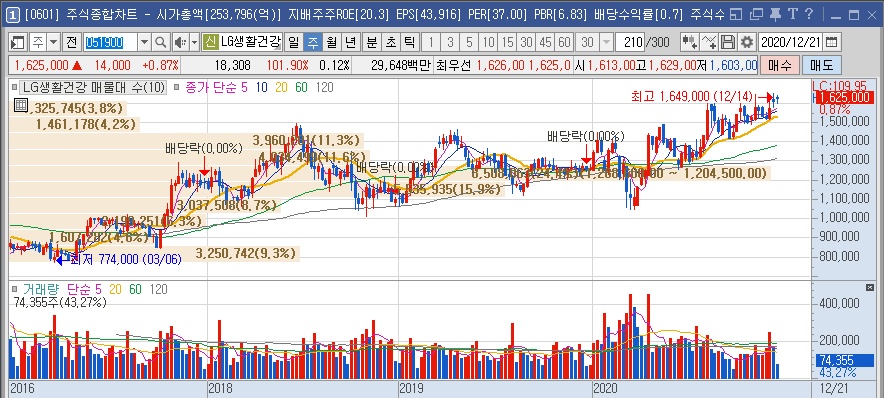Viewport: 884px width, 398px height.
Task: Click the 최저 774,000 (03/06) label
Action: click(x=126, y=259)
